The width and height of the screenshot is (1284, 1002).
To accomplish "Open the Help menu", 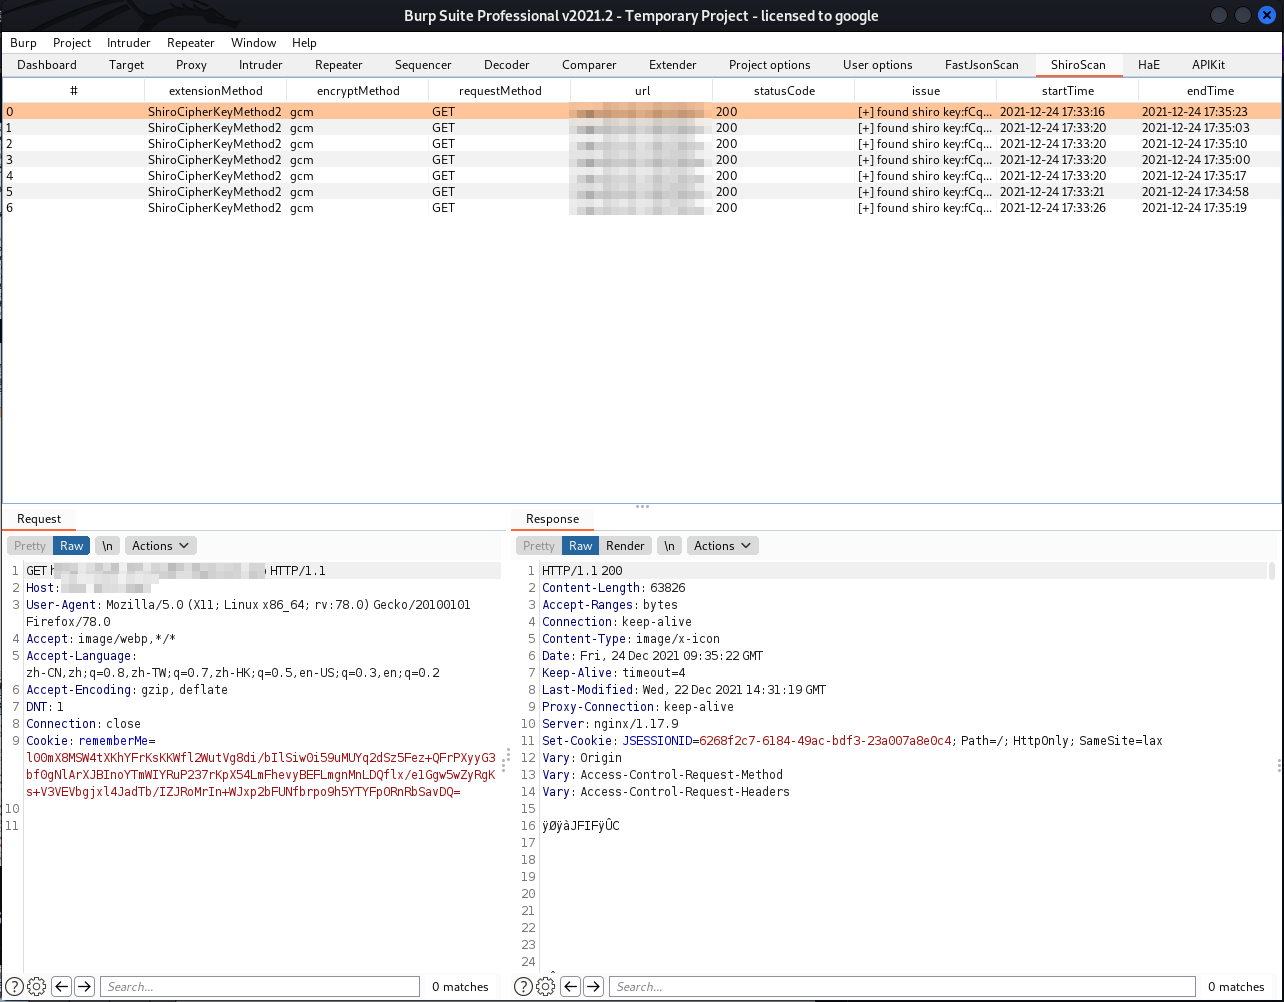I will (x=305, y=43).
